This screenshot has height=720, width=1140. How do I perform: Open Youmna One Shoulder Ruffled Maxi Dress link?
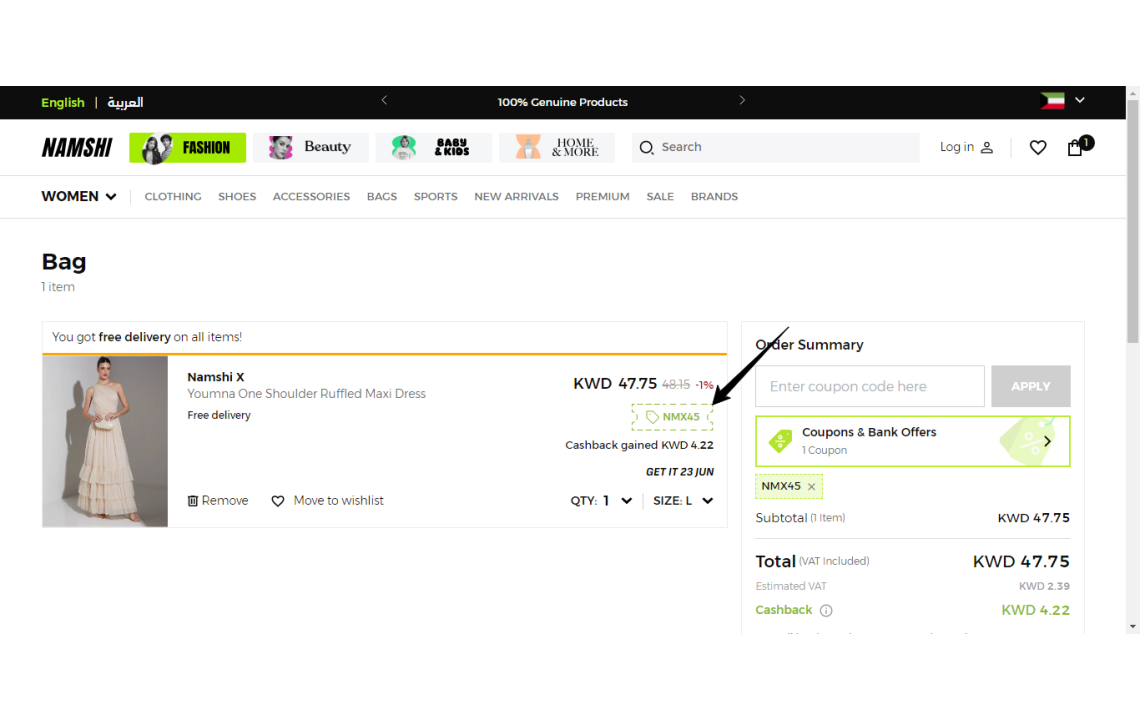click(306, 394)
